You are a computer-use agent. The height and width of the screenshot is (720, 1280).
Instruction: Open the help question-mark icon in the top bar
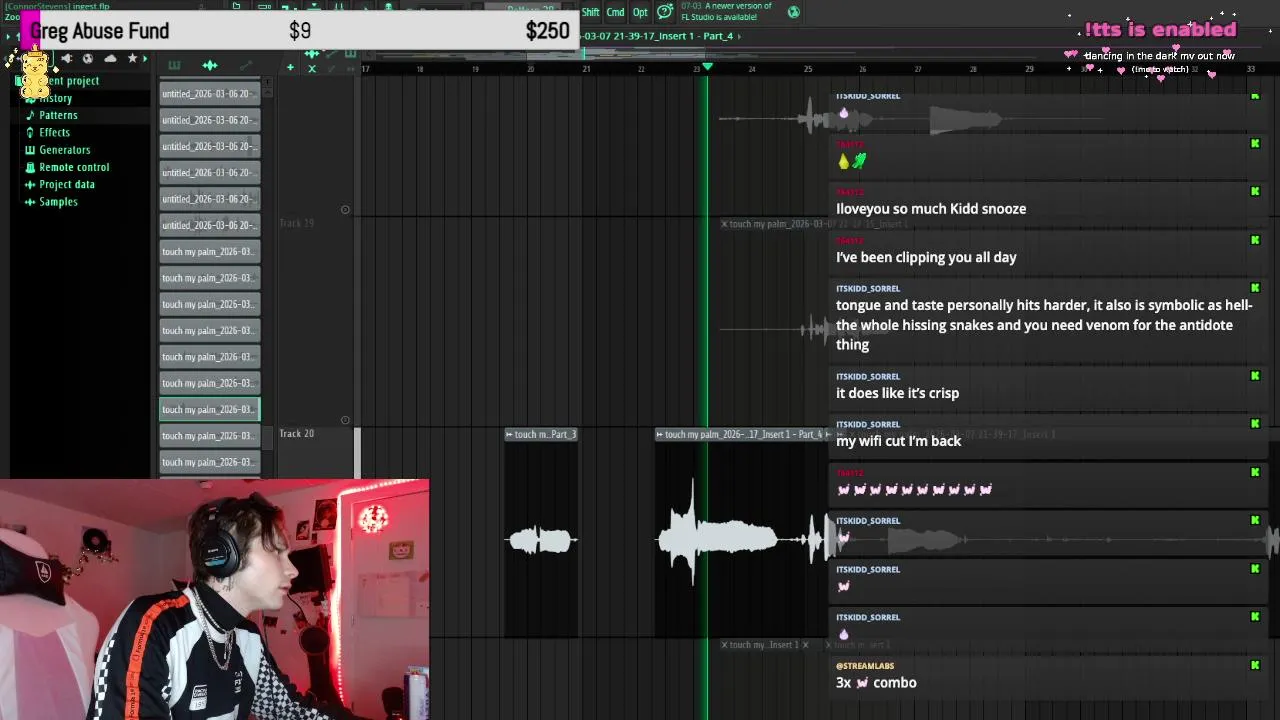coord(667,12)
